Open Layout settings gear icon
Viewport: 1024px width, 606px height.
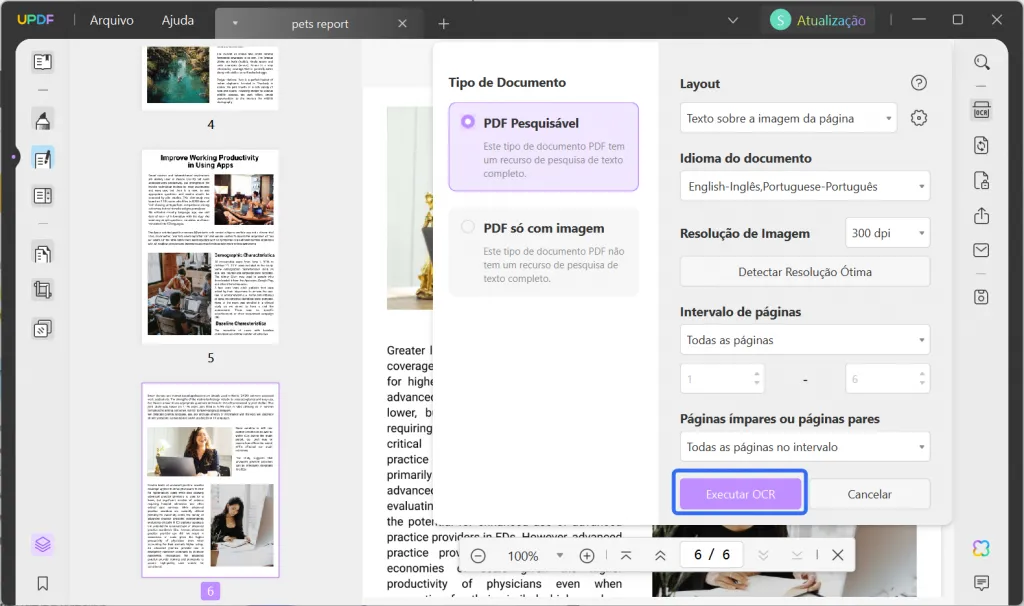(x=919, y=118)
